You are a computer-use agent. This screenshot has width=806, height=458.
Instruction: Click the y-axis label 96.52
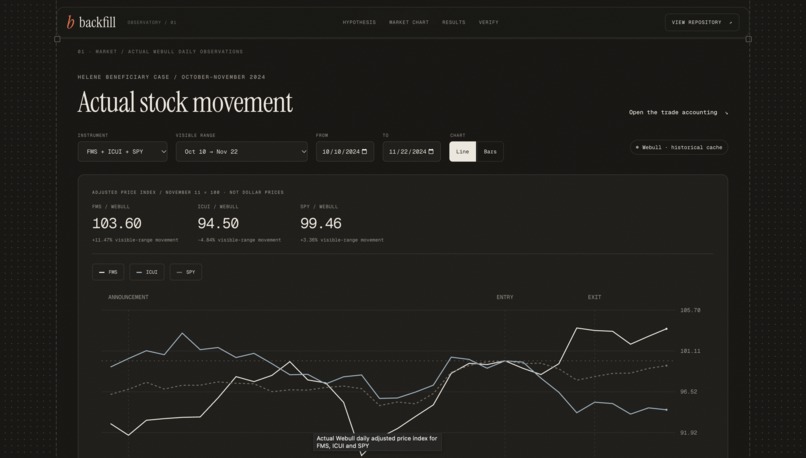(690, 392)
